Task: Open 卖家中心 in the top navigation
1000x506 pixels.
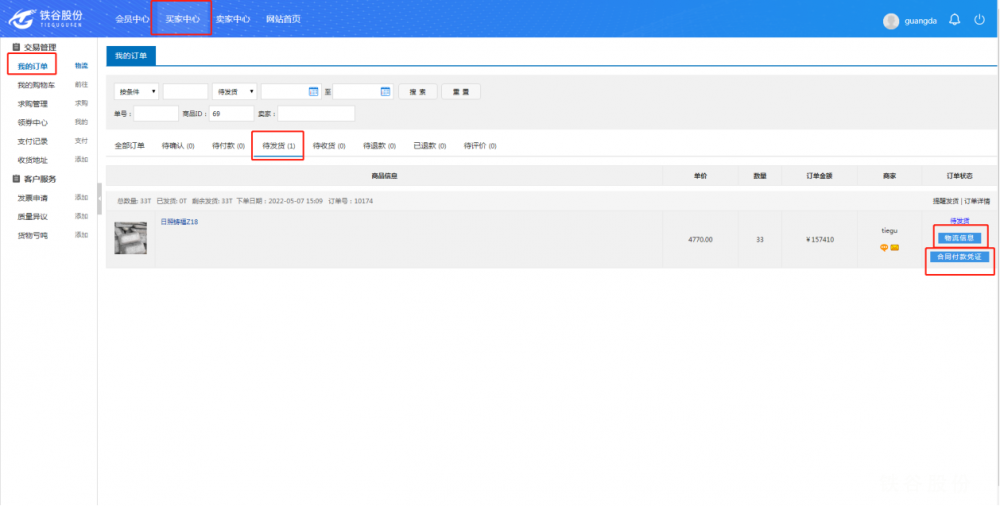Action: click(232, 19)
